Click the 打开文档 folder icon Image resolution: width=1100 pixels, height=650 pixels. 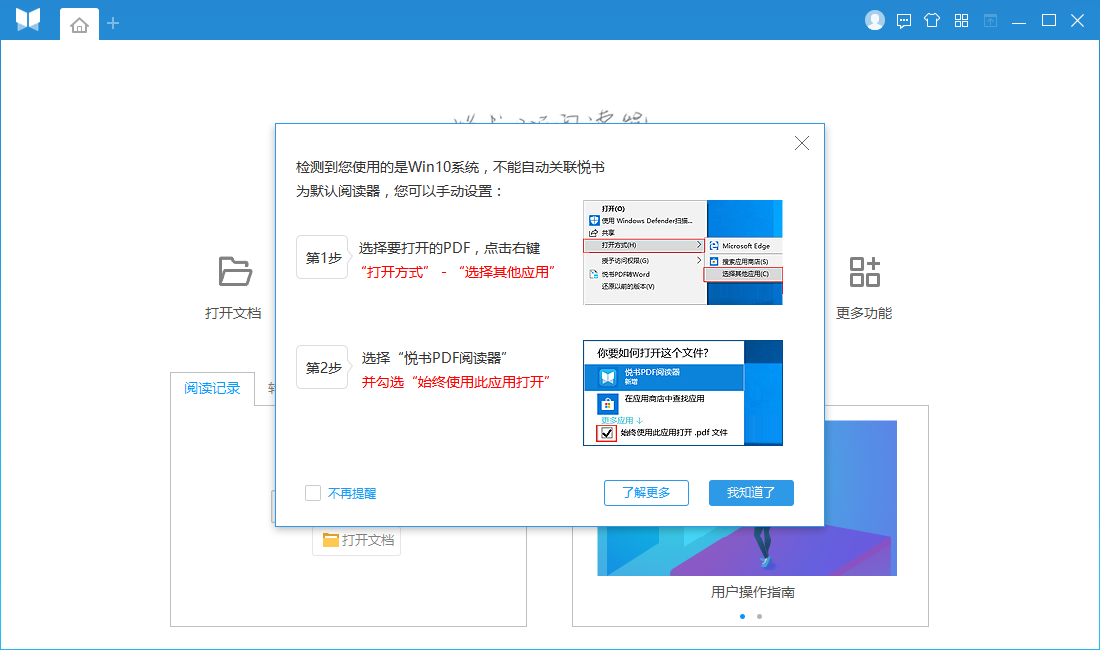pyautogui.click(x=234, y=271)
